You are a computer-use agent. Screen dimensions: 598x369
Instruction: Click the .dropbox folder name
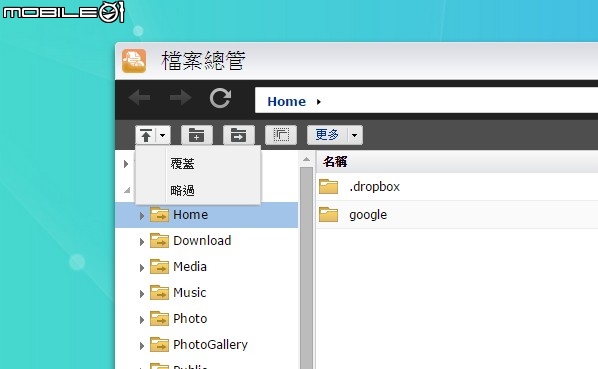coord(375,187)
